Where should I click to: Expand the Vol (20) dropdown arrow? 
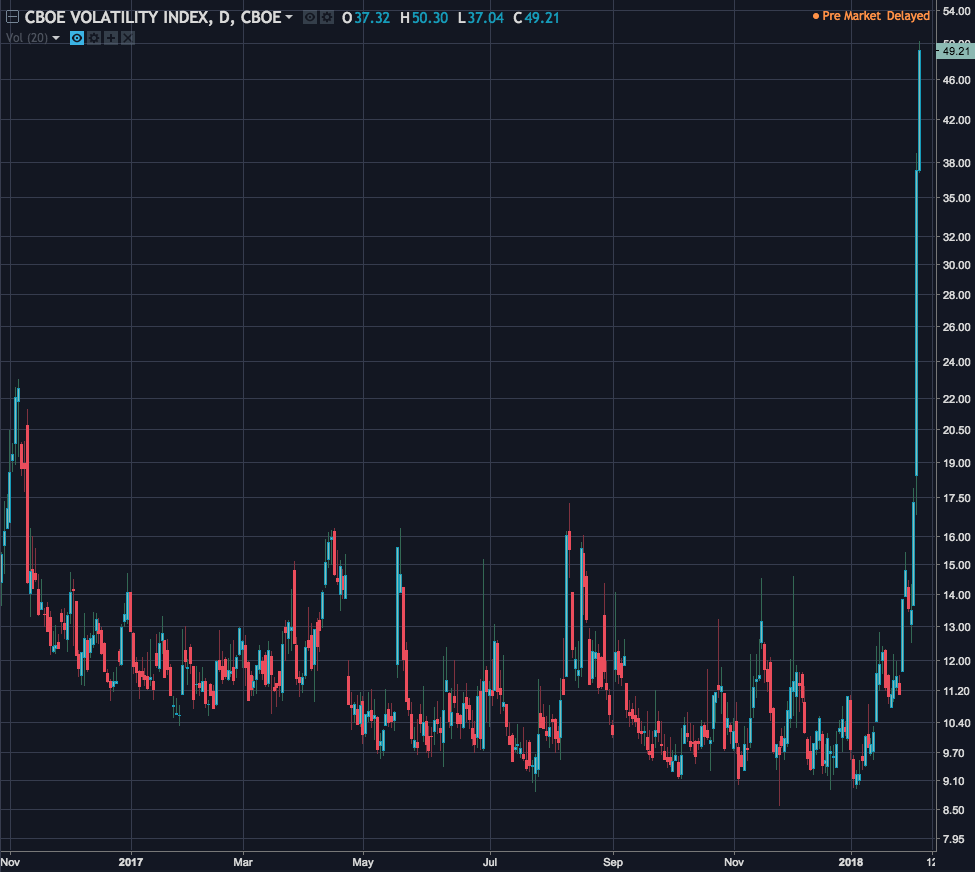pos(56,38)
